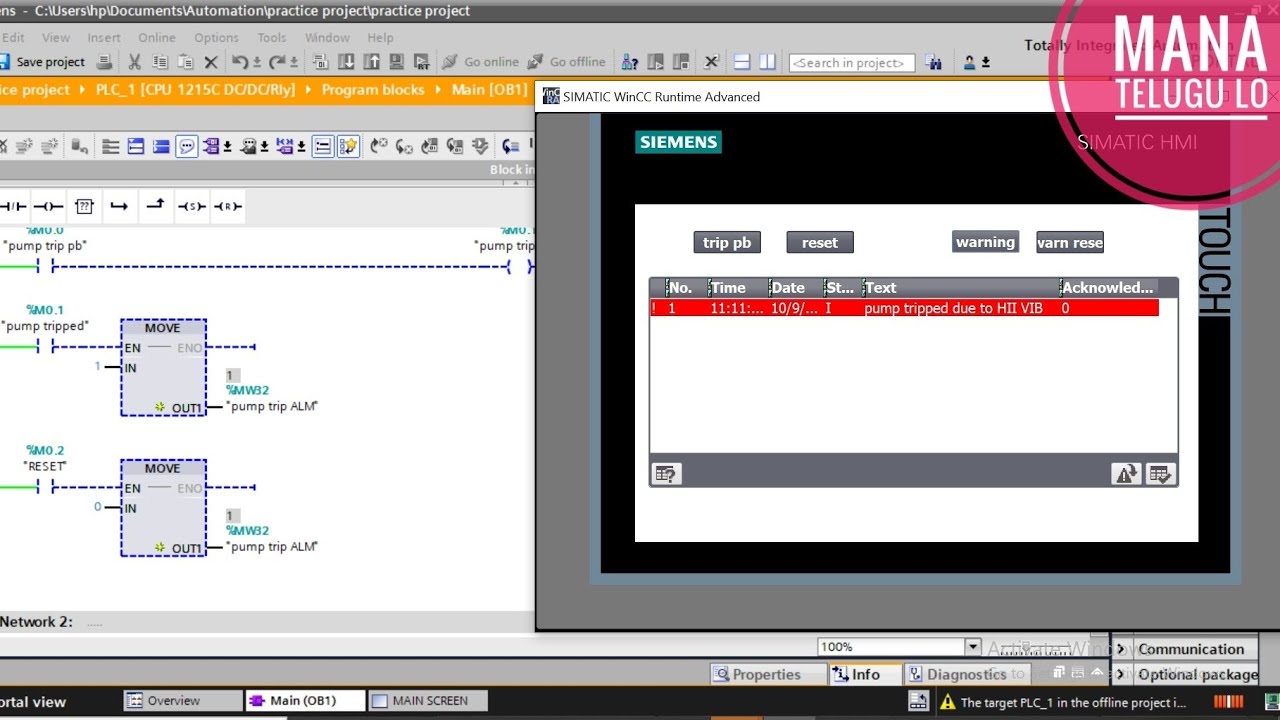Click the Upload from device icon
This screenshot has width=1280, height=720.
click(x=371, y=62)
